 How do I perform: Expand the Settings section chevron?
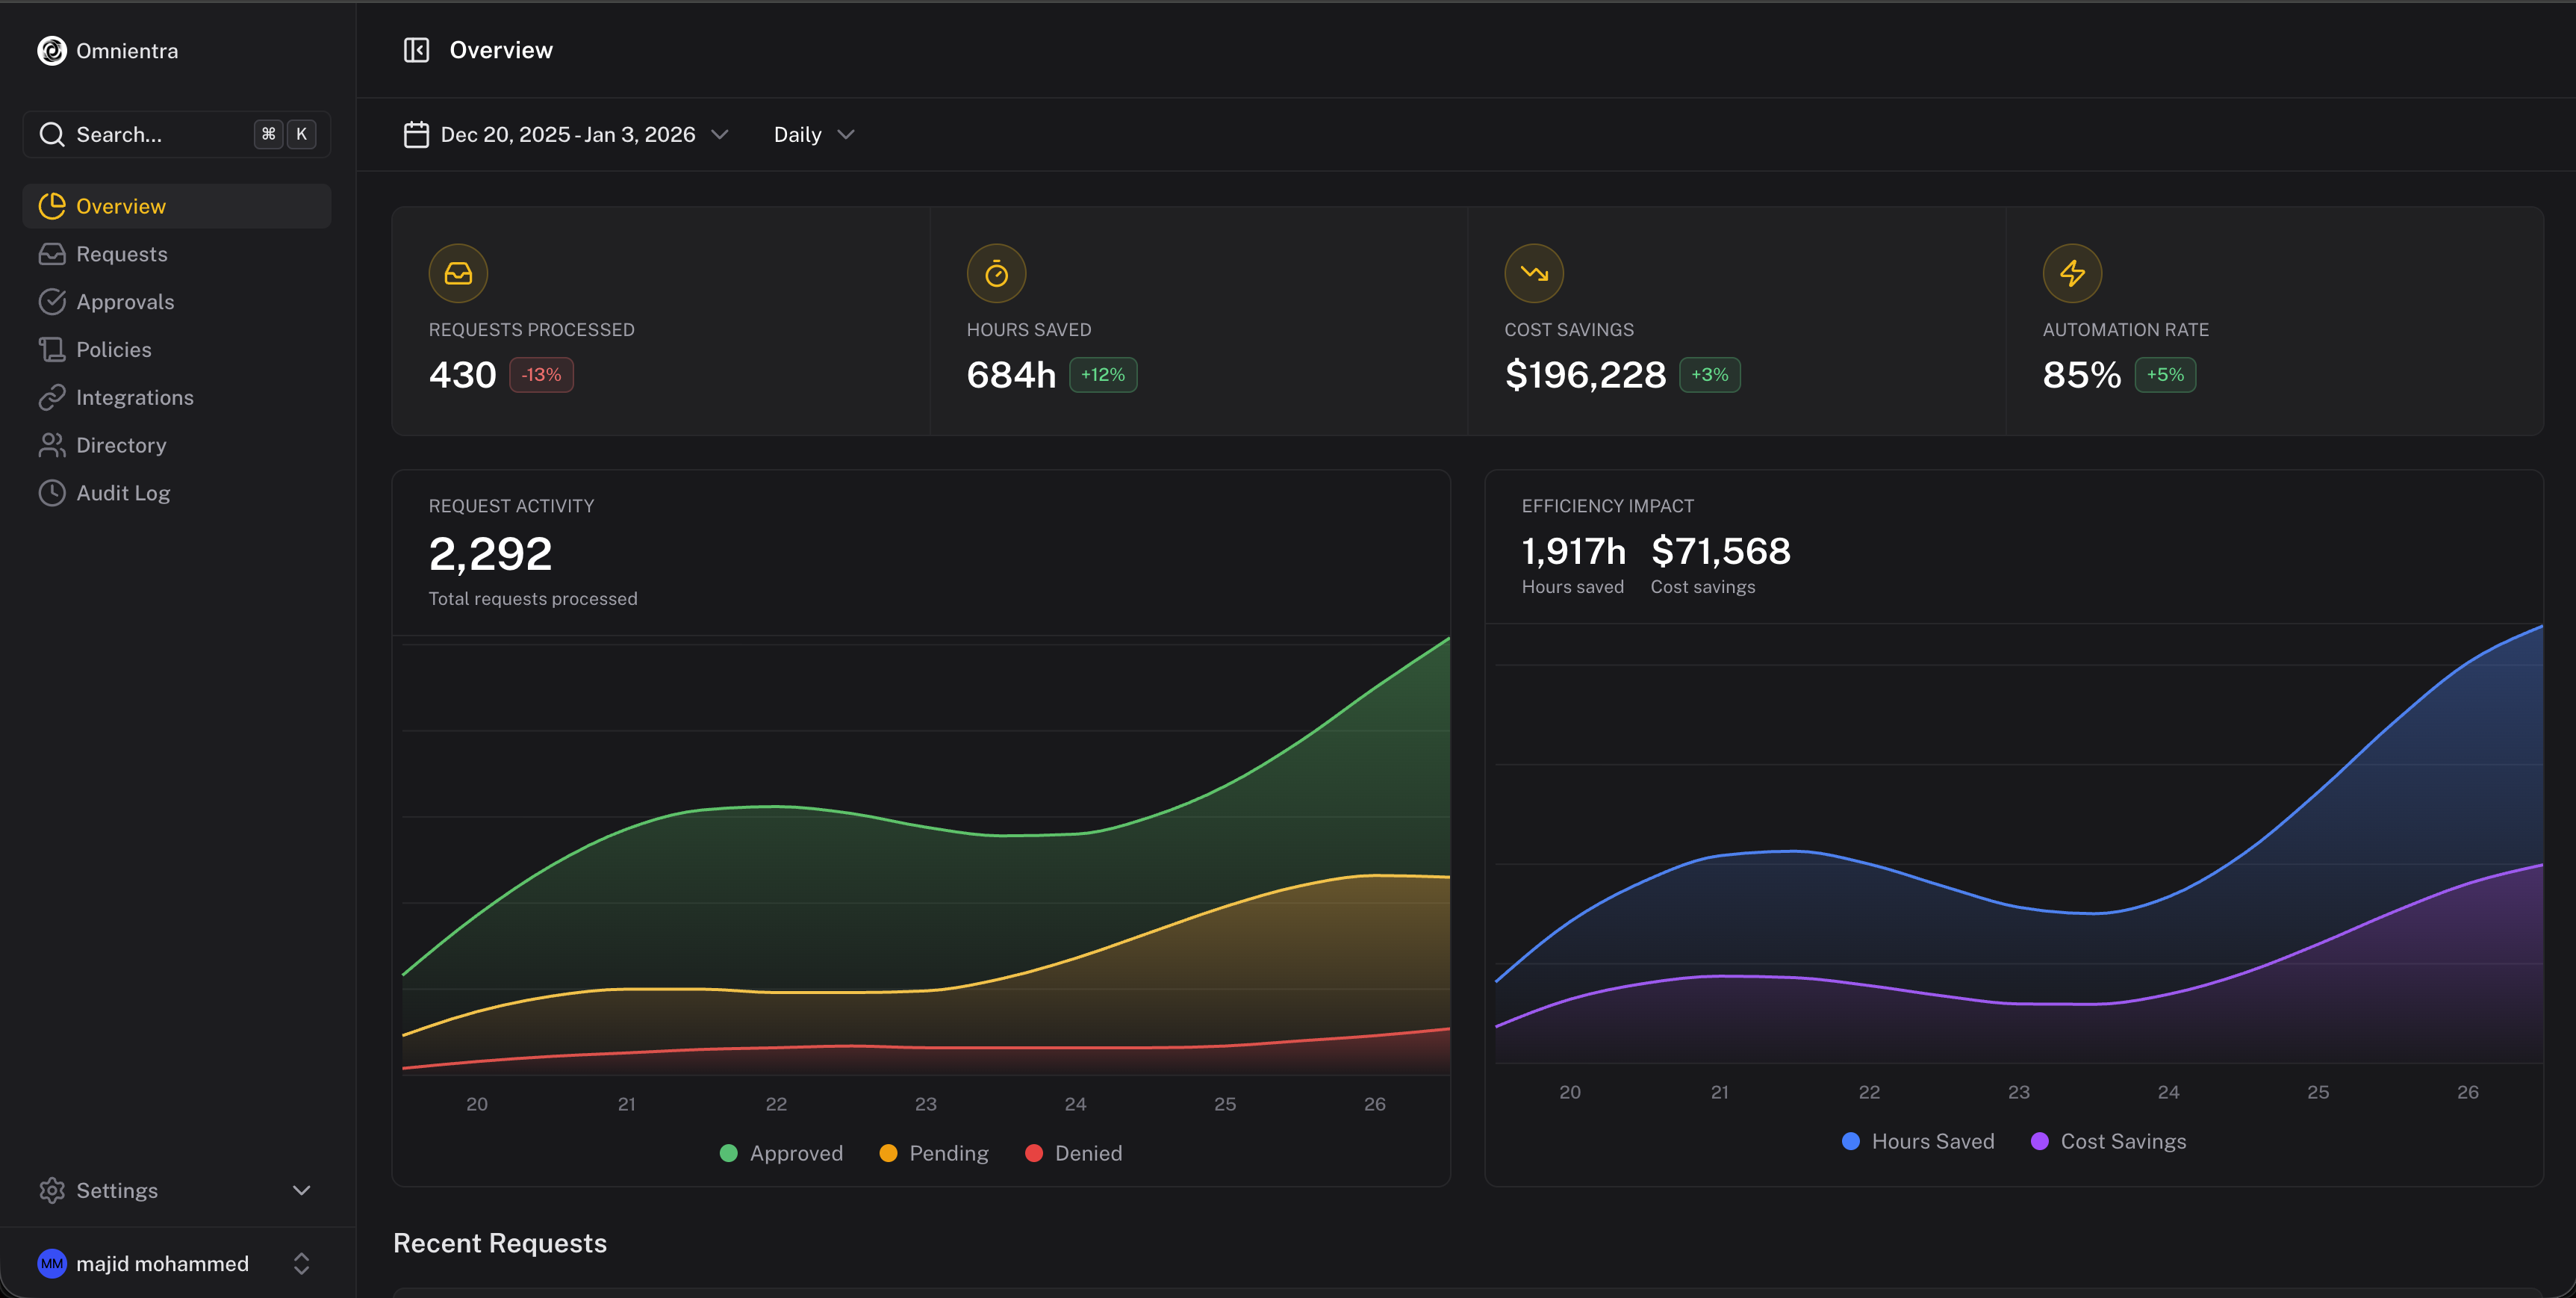(x=301, y=1190)
